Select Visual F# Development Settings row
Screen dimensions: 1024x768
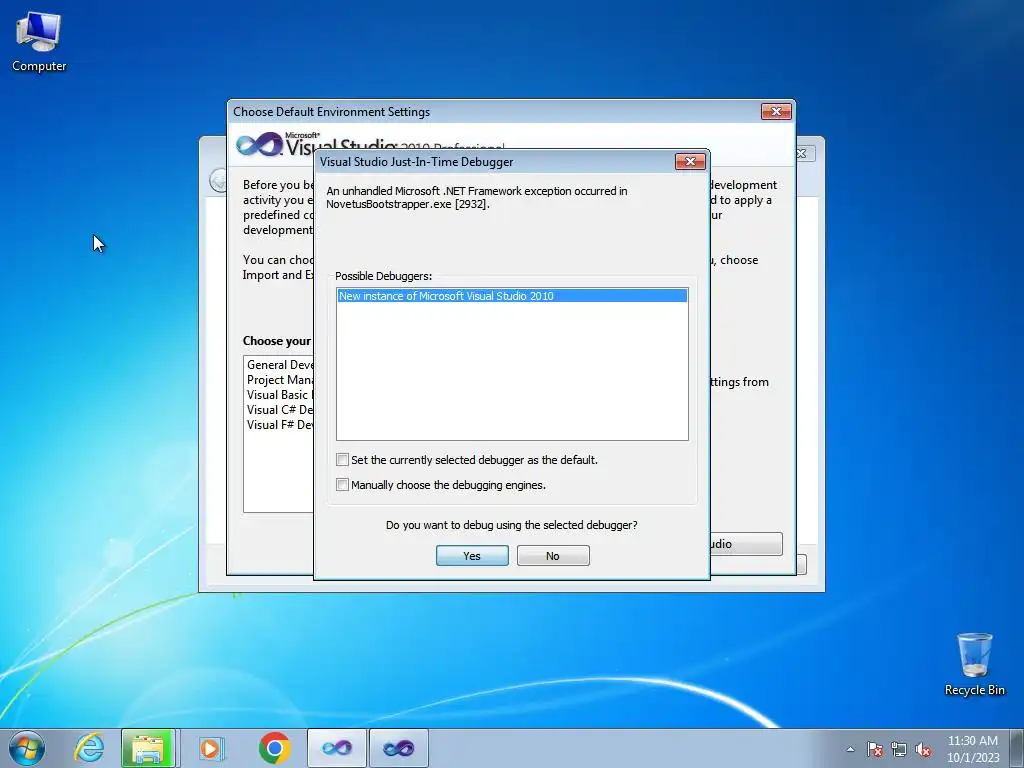pyautogui.click(x=280, y=425)
